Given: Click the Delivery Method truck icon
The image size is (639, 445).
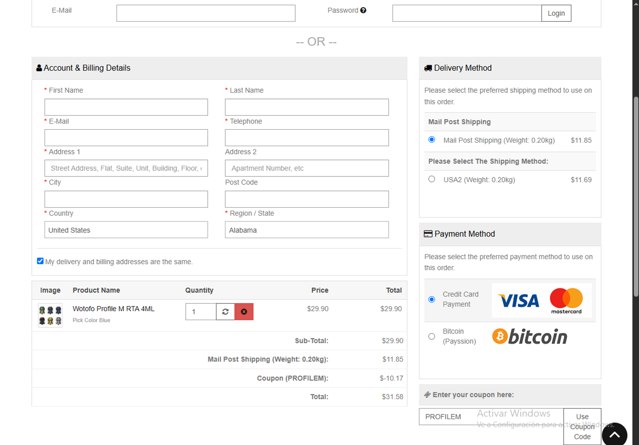Looking at the screenshot, I should (428, 68).
